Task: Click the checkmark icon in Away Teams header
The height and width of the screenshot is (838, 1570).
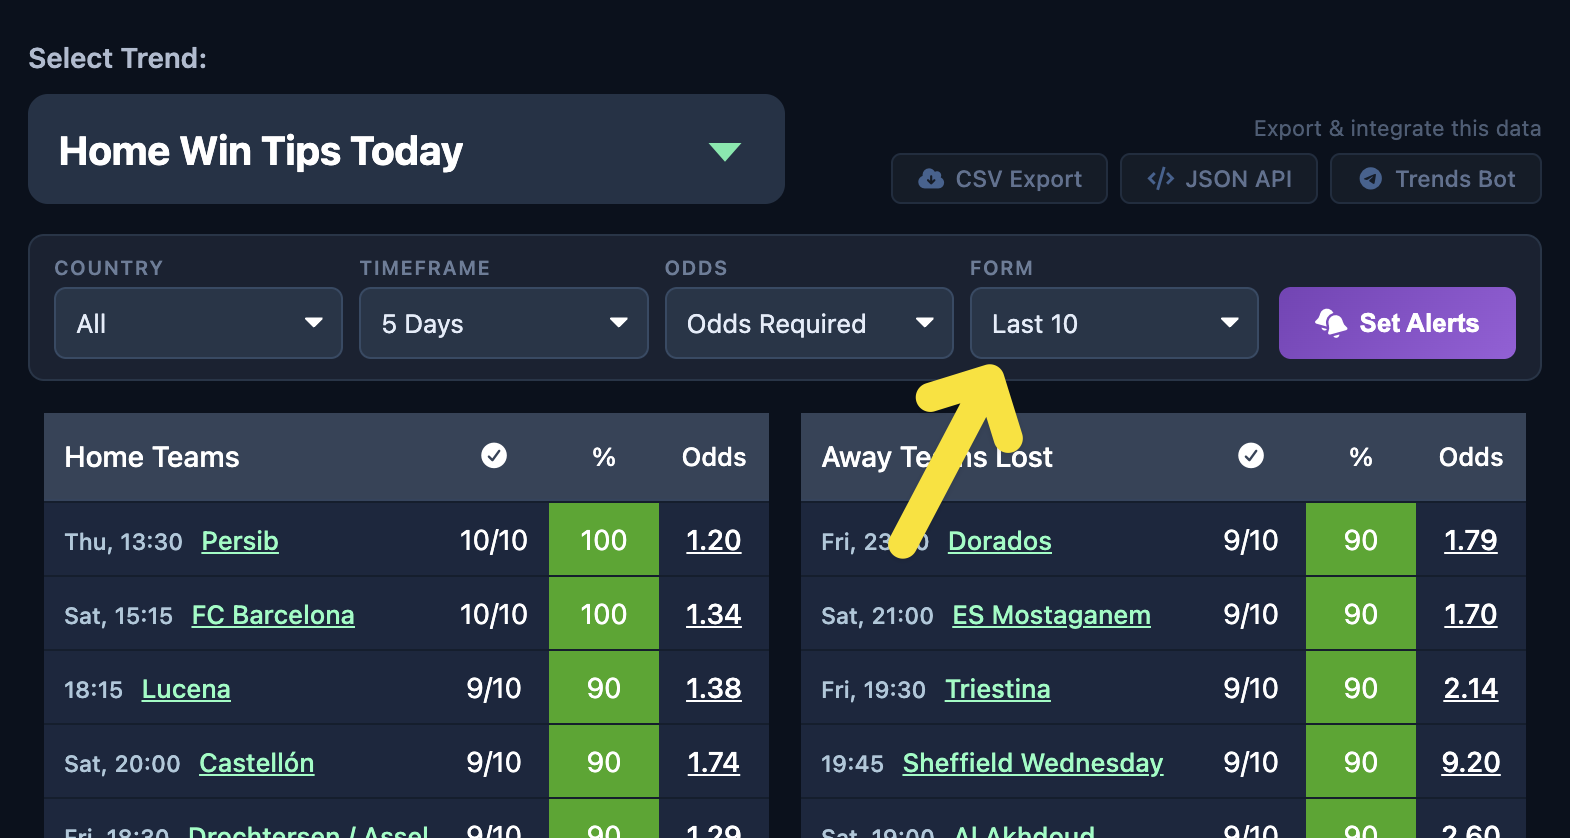Action: (x=1251, y=456)
